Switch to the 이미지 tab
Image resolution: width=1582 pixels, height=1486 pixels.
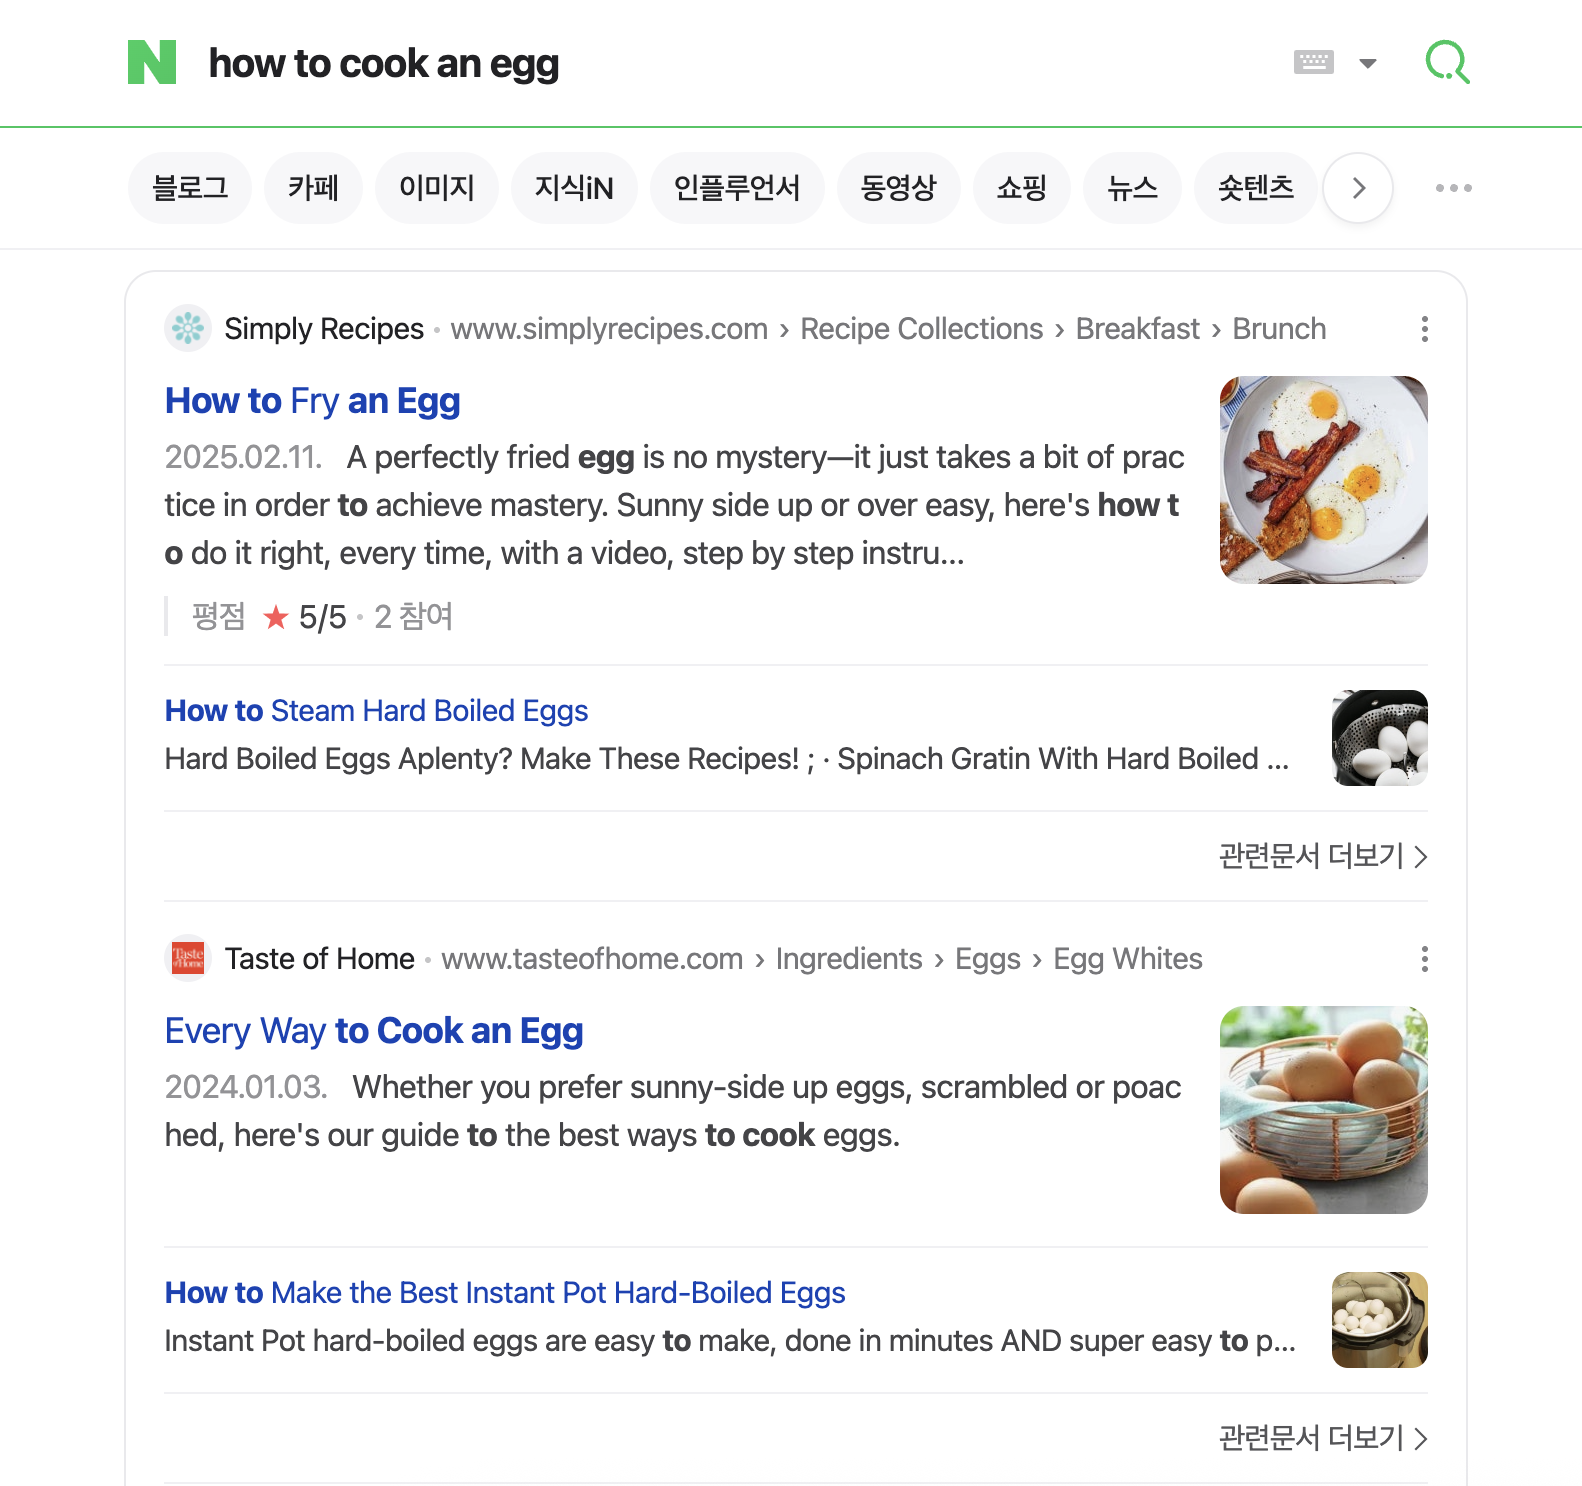point(436,188)
